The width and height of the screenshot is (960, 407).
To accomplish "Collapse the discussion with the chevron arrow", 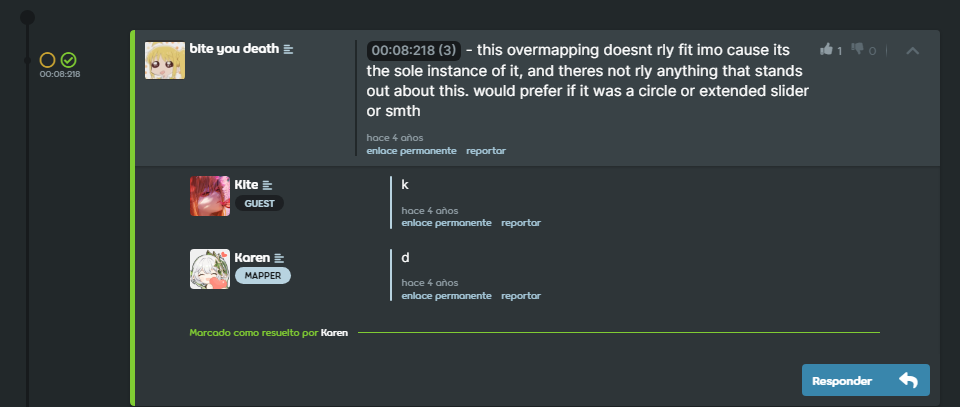I will point(912,51).
